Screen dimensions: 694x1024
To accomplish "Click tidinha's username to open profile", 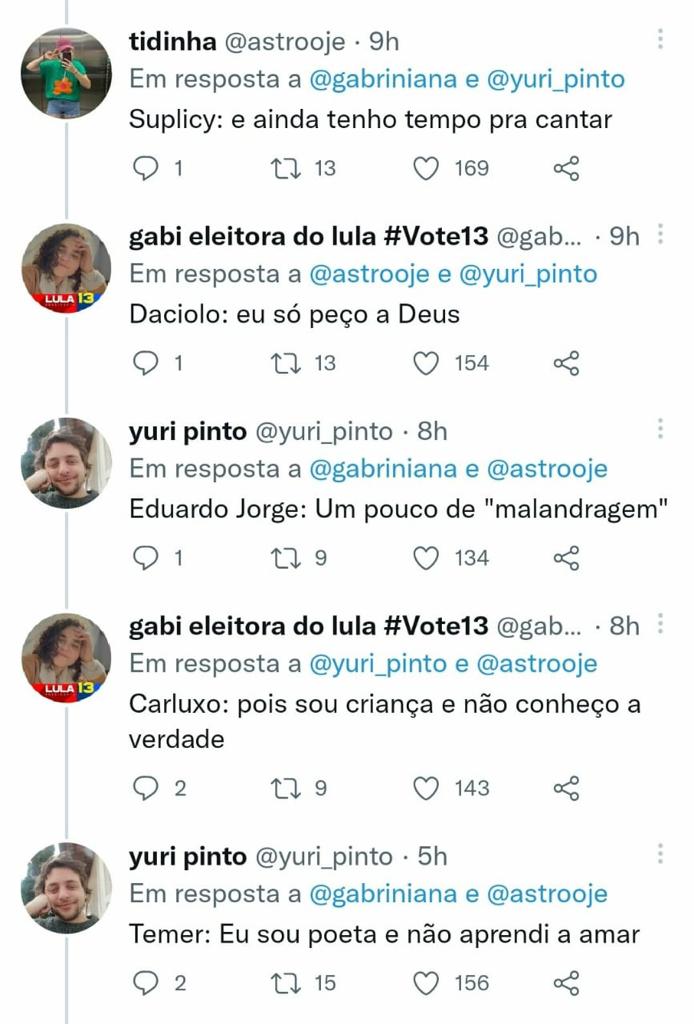I will coord(170,42).
